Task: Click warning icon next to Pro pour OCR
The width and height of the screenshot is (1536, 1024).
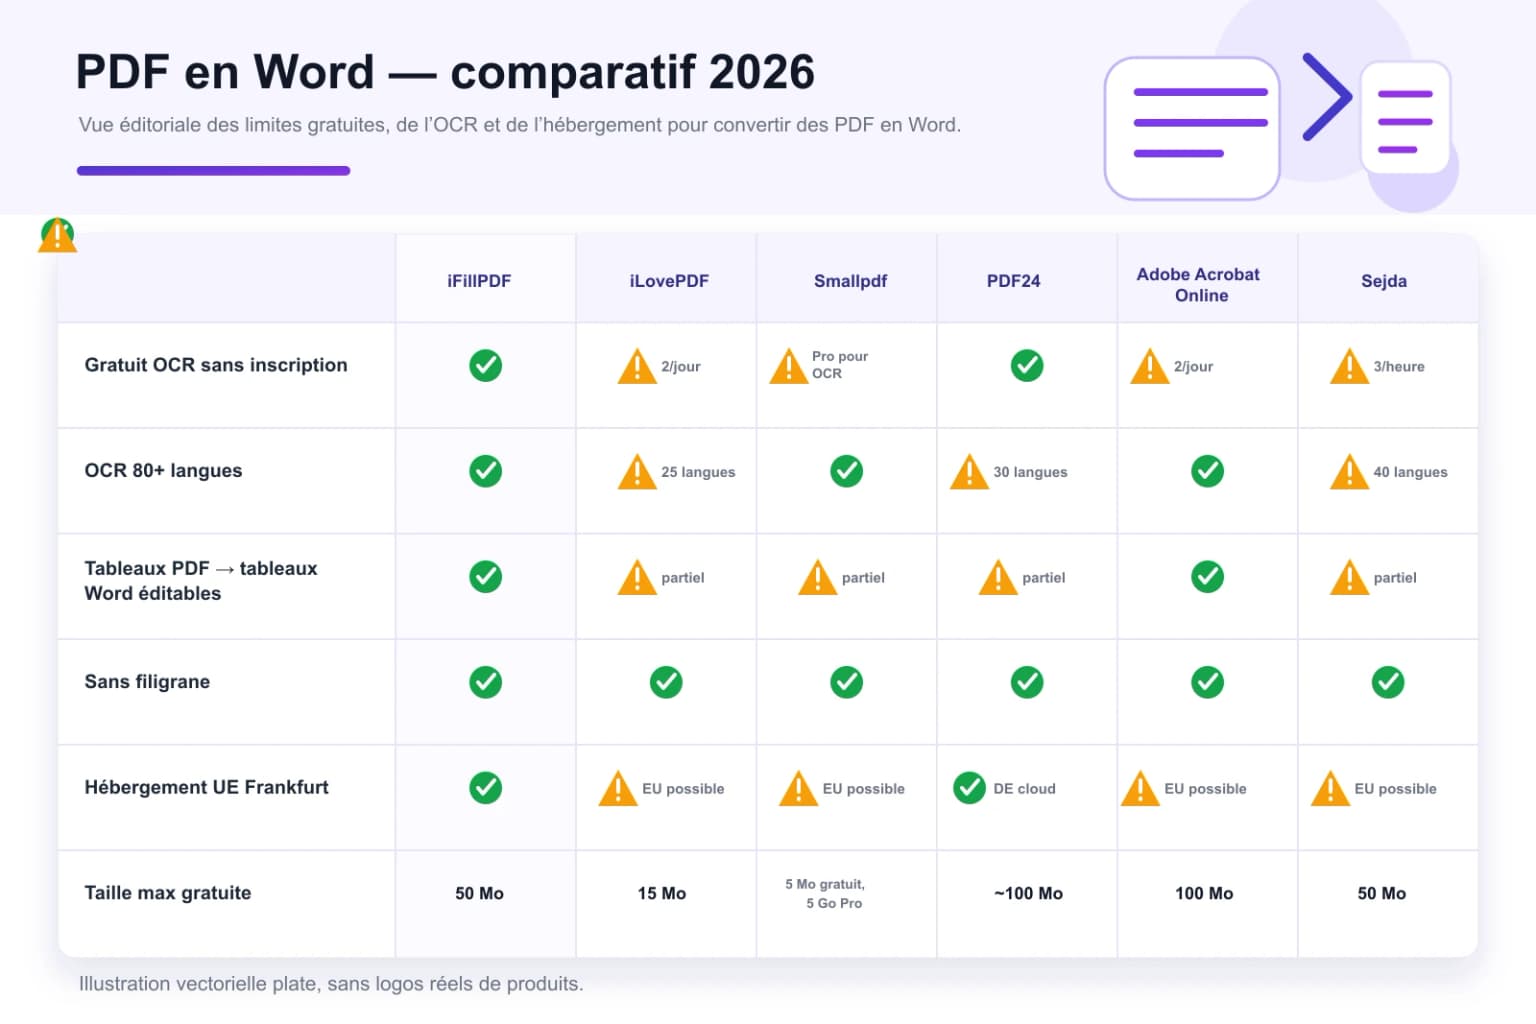Action: click(788, 366)
